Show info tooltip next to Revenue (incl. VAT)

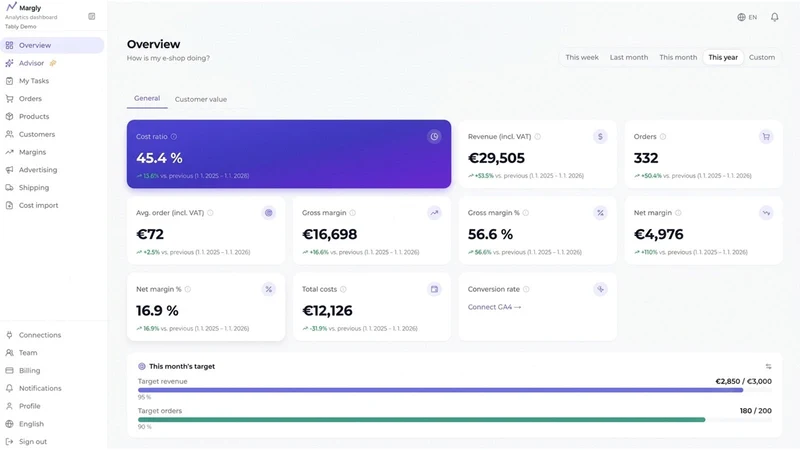pos(538,137)
